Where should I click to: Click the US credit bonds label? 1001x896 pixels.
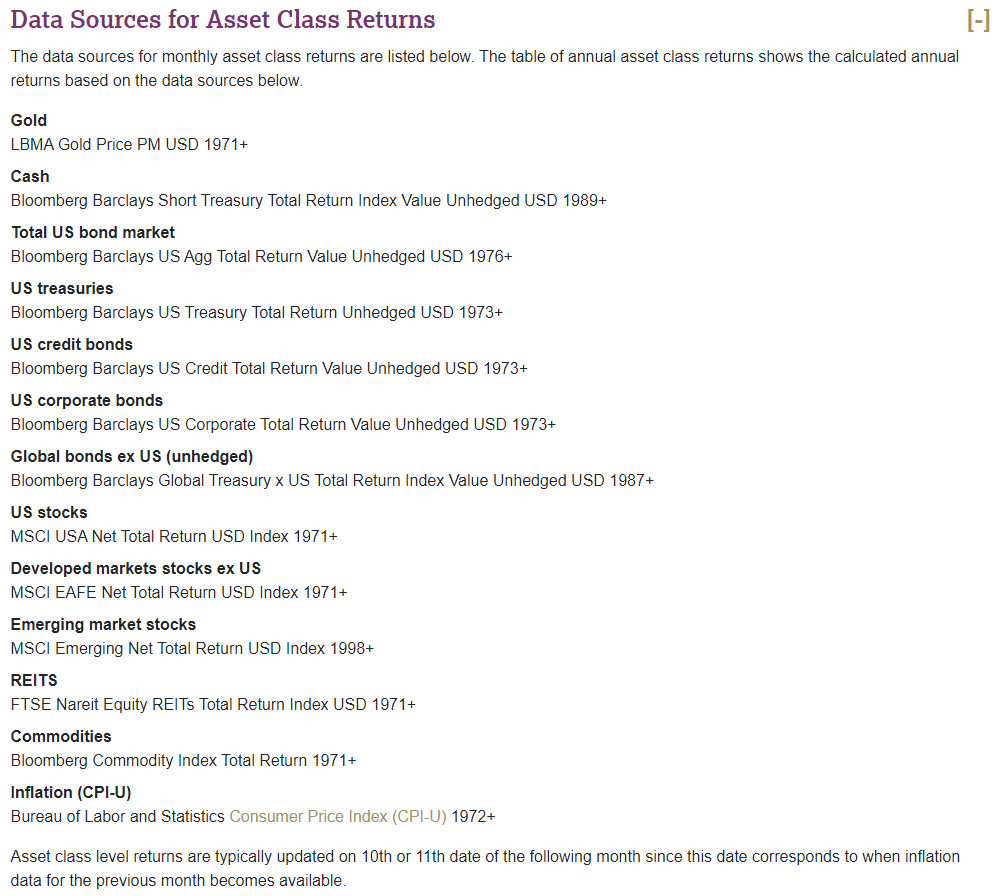(x=72, y=344)
